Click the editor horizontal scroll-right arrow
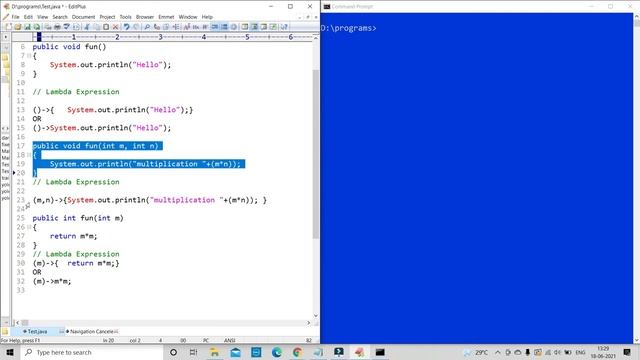Viewport: 640px width, 360px height. point(309,322)
